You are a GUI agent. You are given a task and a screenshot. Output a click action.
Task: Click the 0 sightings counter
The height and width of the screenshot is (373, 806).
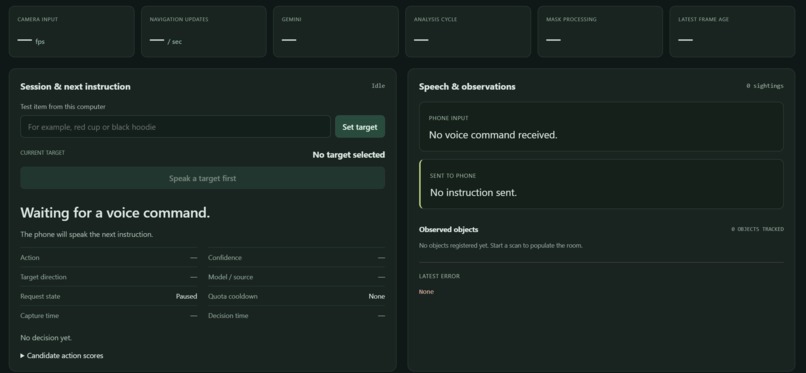click(x=765, y=86)
